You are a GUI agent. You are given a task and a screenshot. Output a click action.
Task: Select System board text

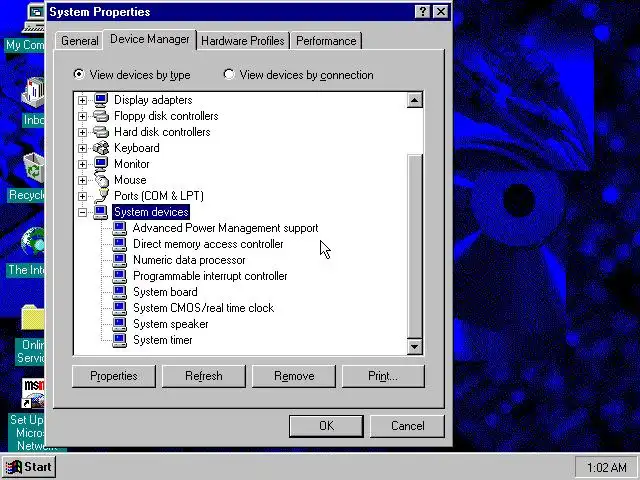pyautogui.click(x=165, y=292)
